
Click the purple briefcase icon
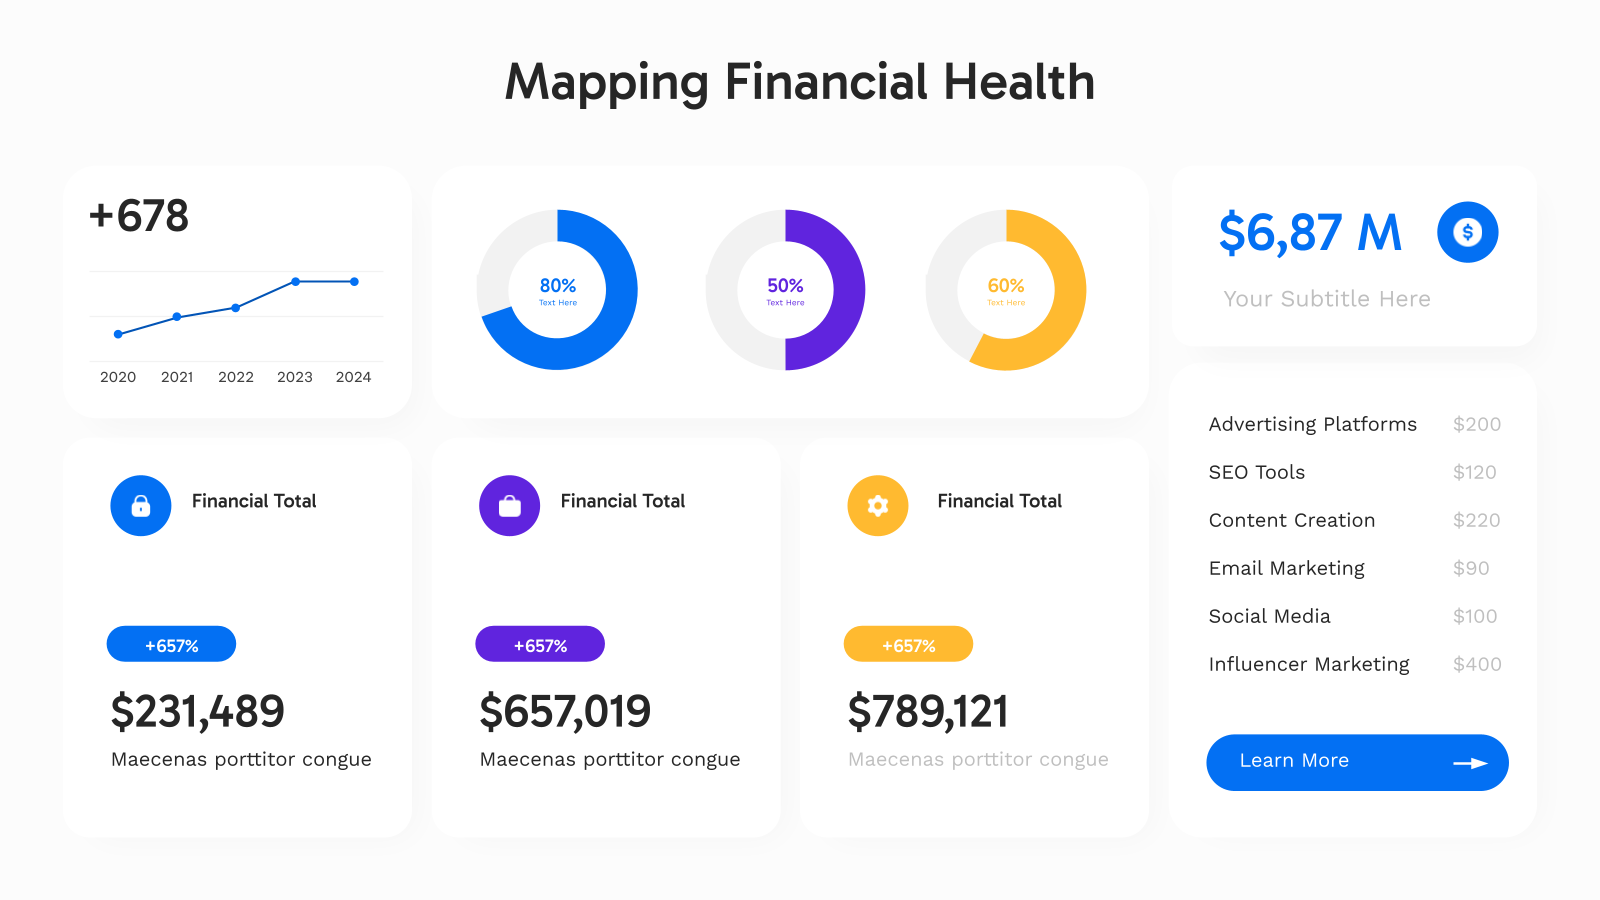tap(510, 506)
